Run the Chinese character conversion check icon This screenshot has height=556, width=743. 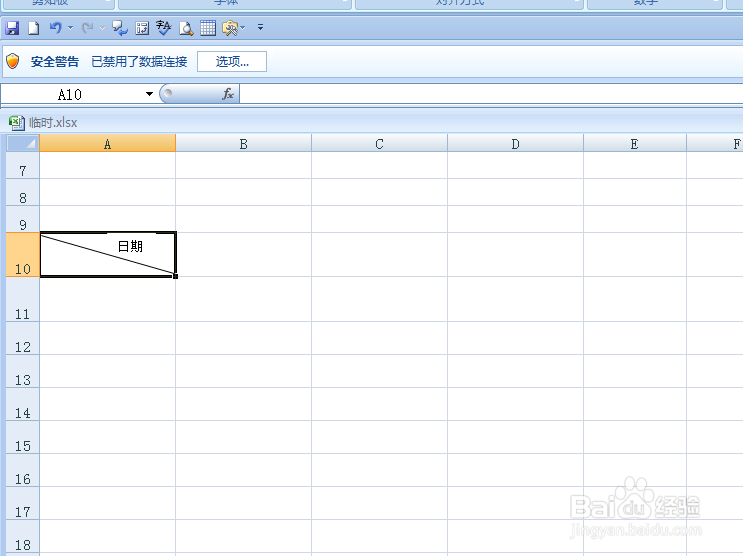163,28
